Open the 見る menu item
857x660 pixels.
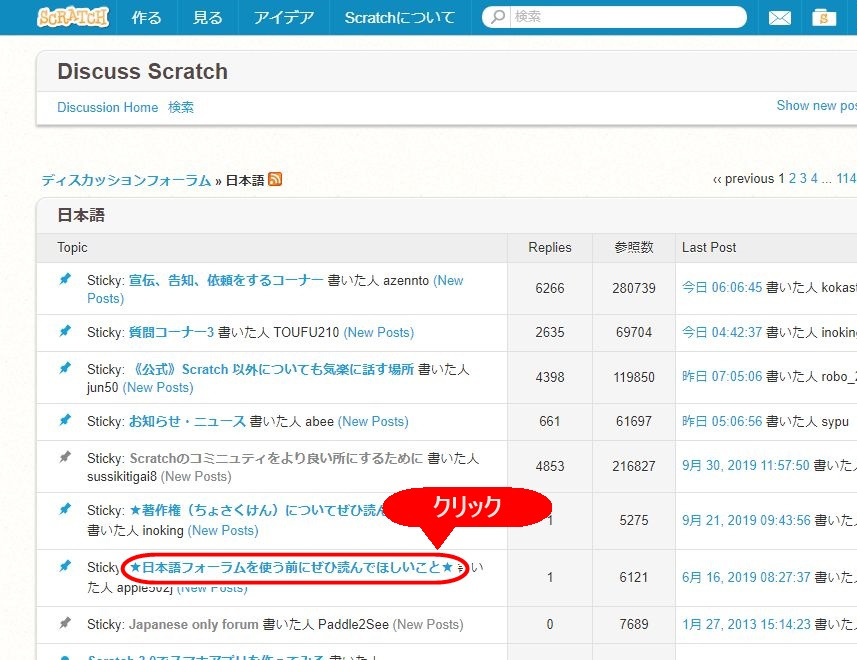click(x=208, y=17)
